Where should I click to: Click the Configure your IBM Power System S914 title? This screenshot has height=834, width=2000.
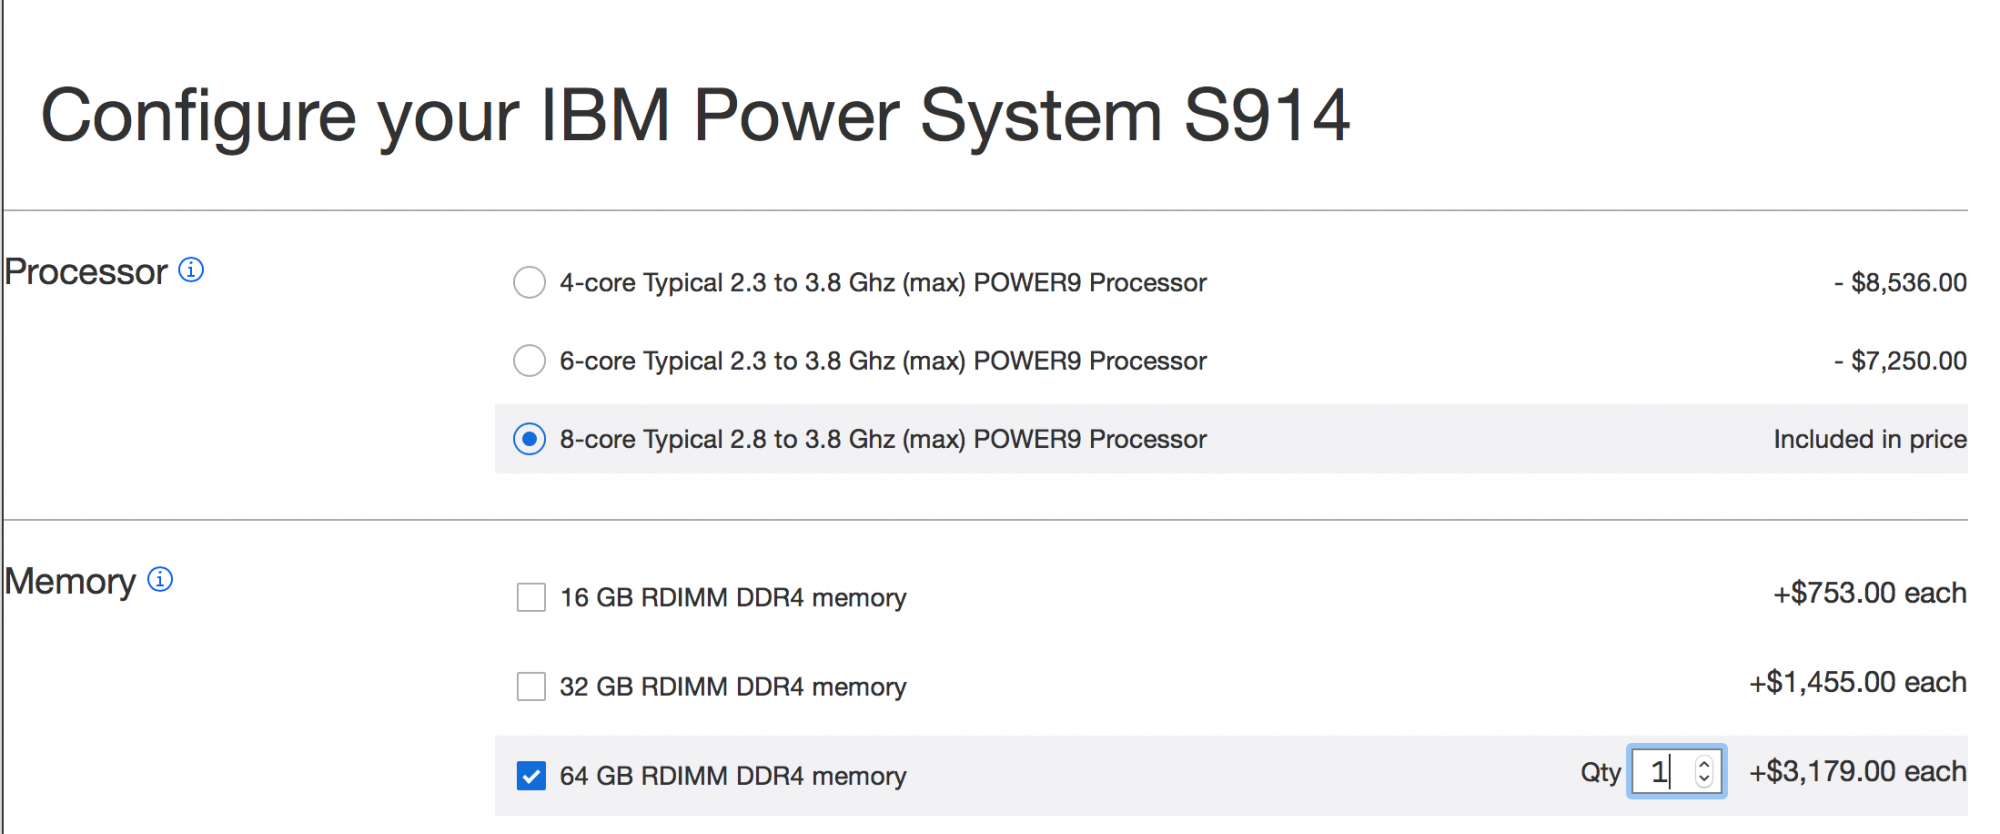click(695, 117)
